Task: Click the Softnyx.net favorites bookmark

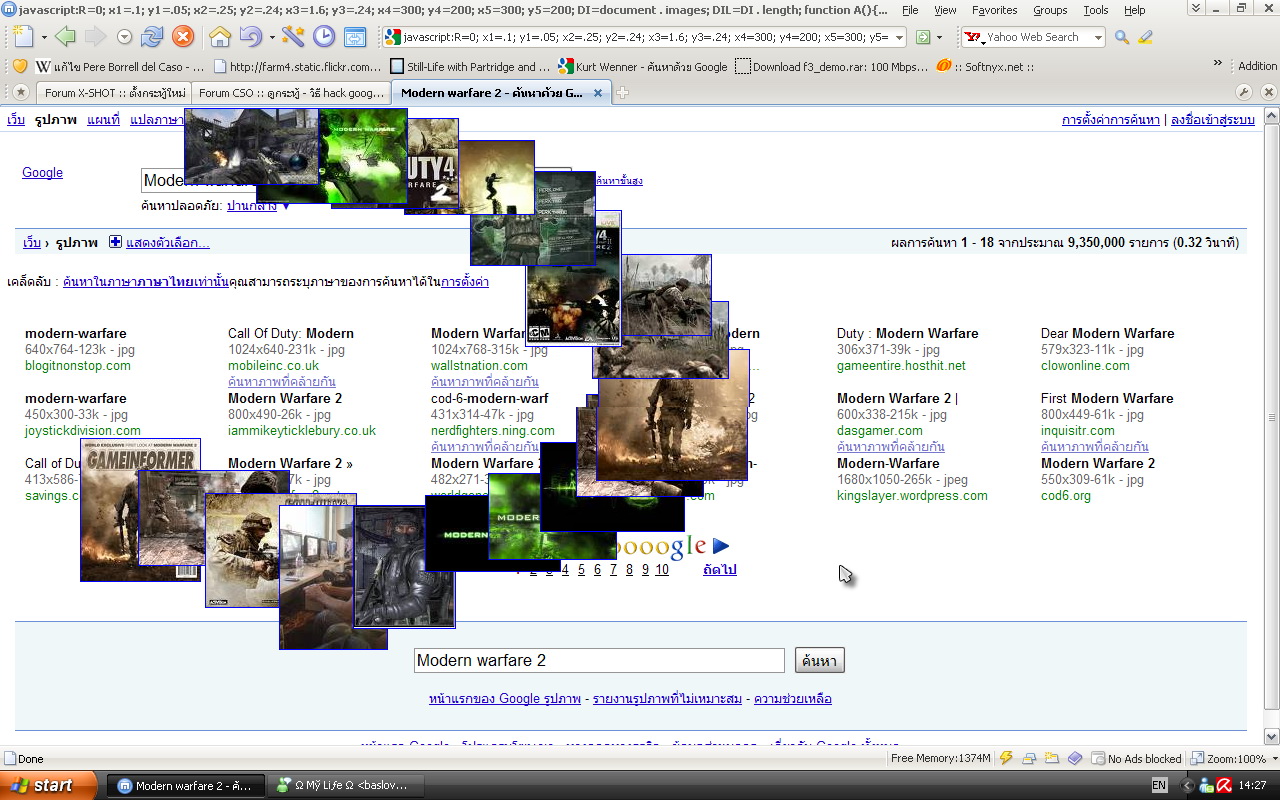Action: 985,67
